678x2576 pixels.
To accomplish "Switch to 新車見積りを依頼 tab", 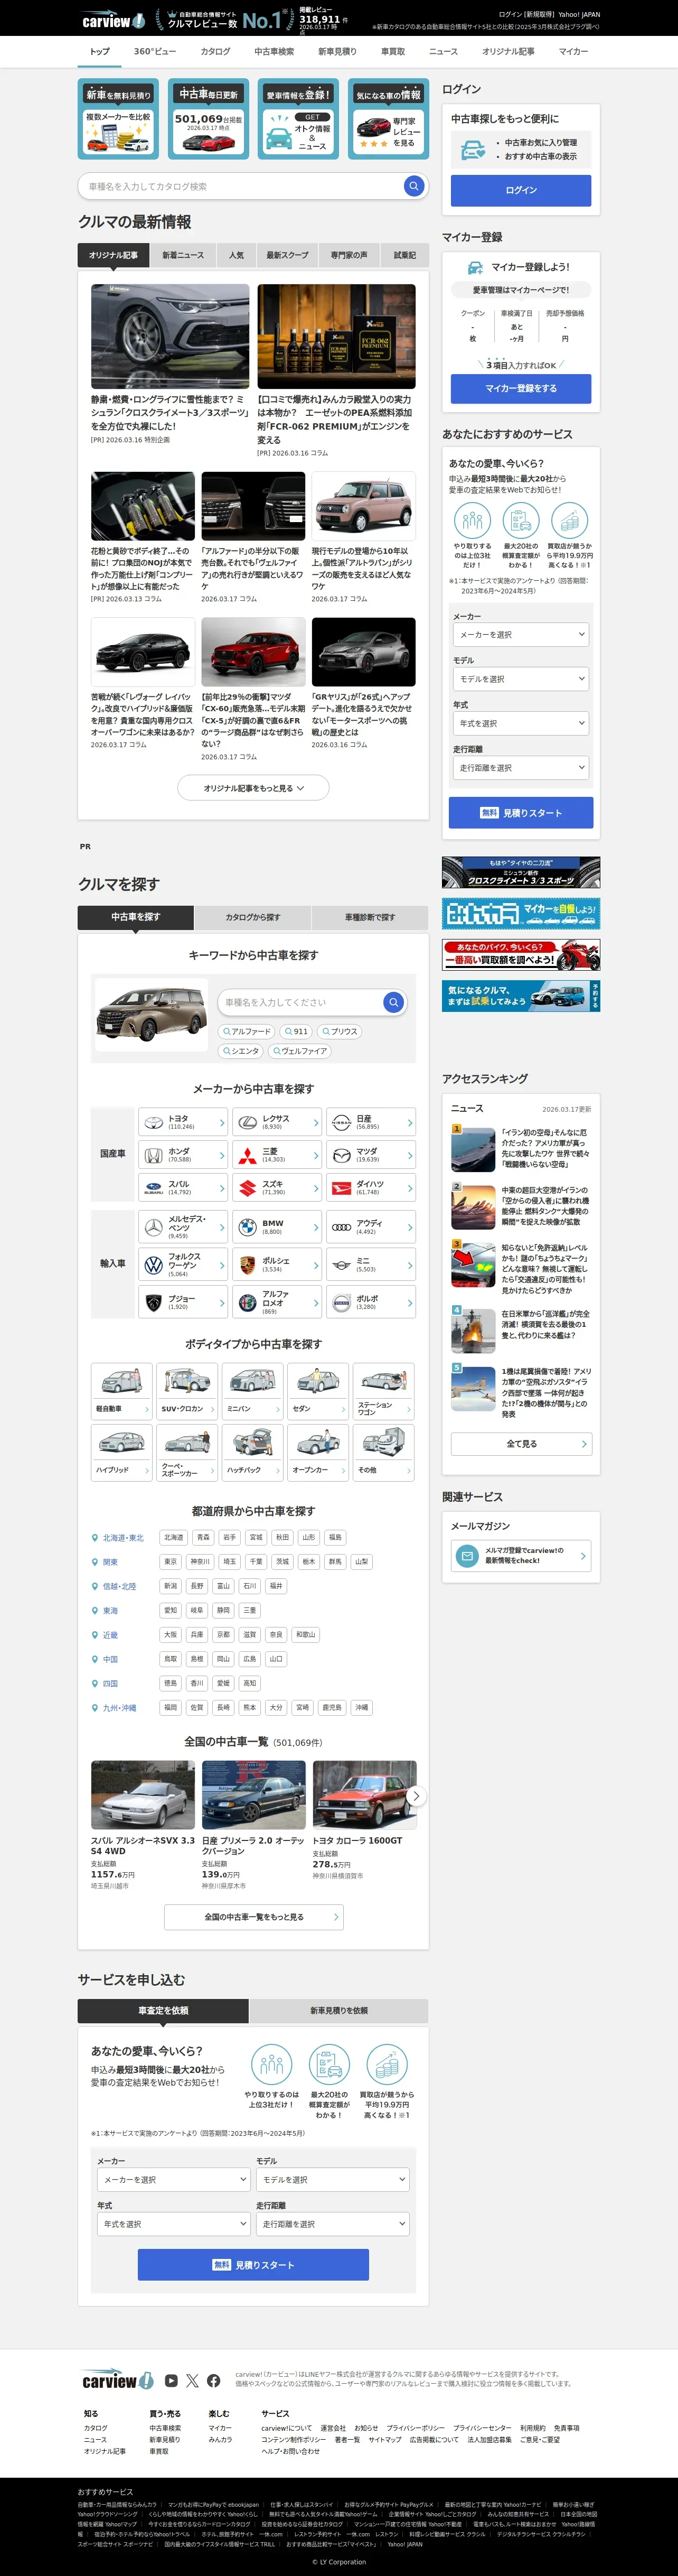I will point(339,2010).
